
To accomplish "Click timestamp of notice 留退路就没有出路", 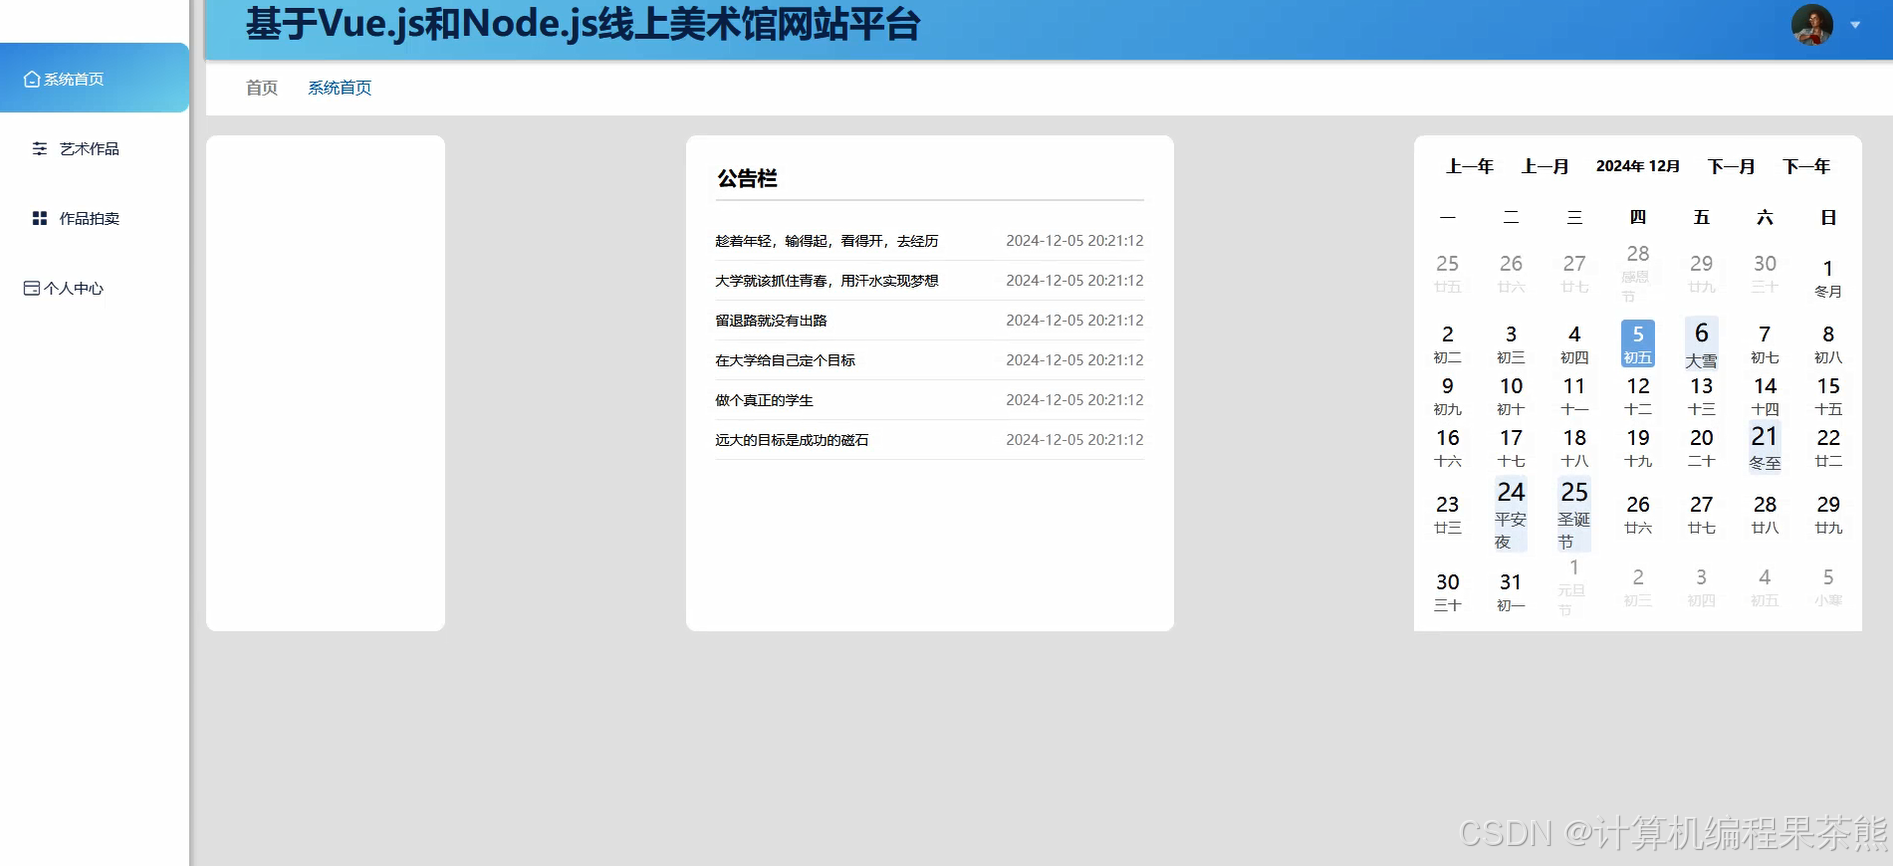I will point(1075,320).
